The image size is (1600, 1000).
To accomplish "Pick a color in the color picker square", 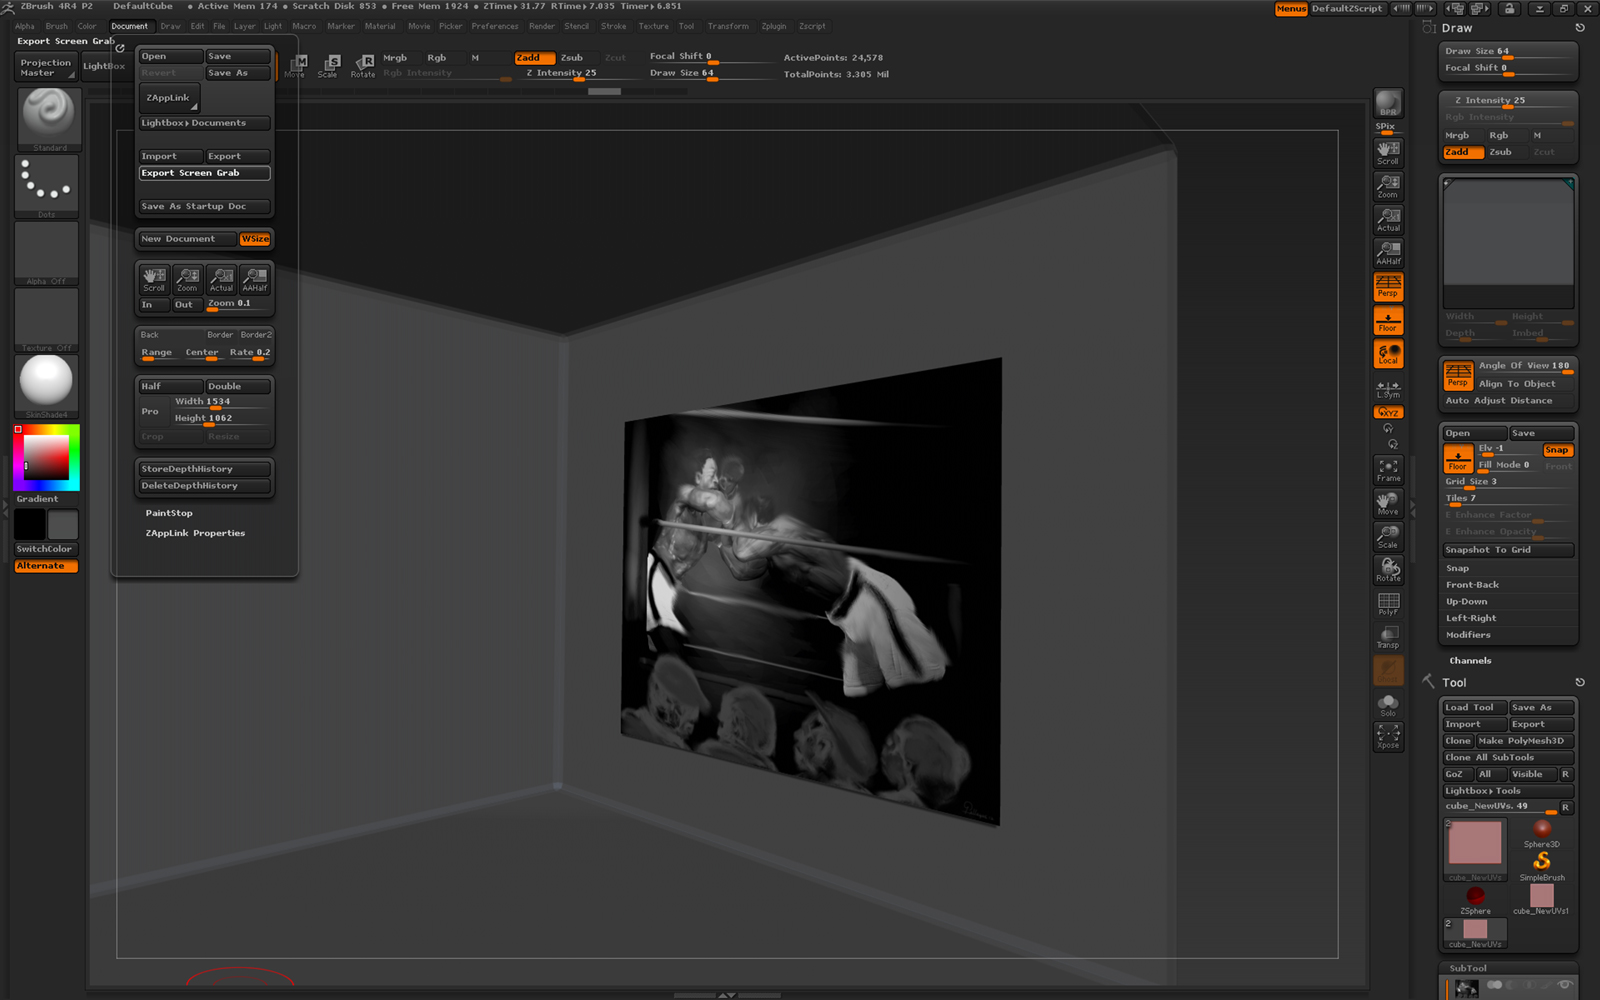I will point(45,458).
